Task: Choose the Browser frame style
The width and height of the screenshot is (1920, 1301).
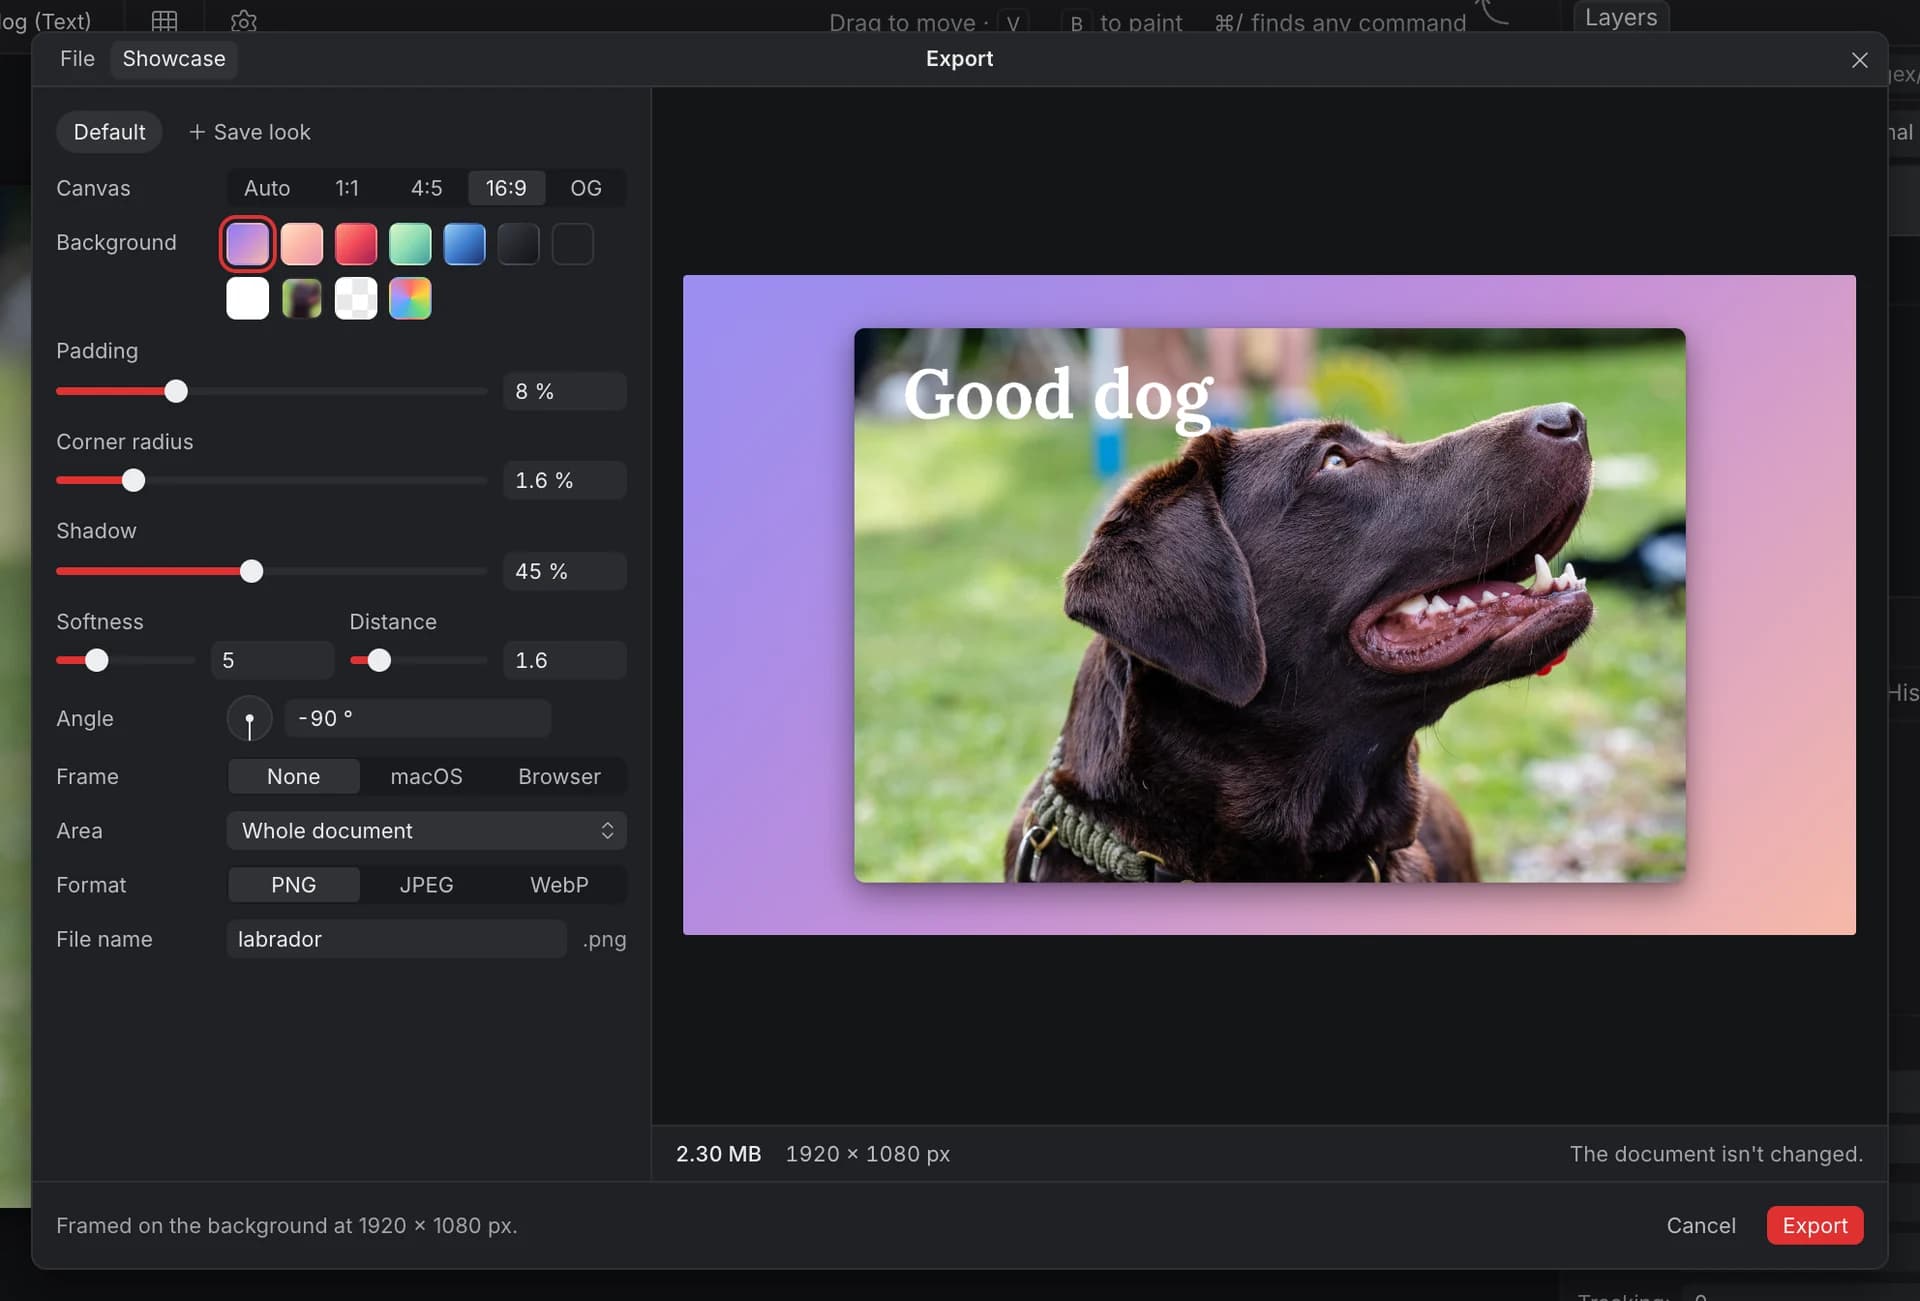Action: click(x=559, y=777)
